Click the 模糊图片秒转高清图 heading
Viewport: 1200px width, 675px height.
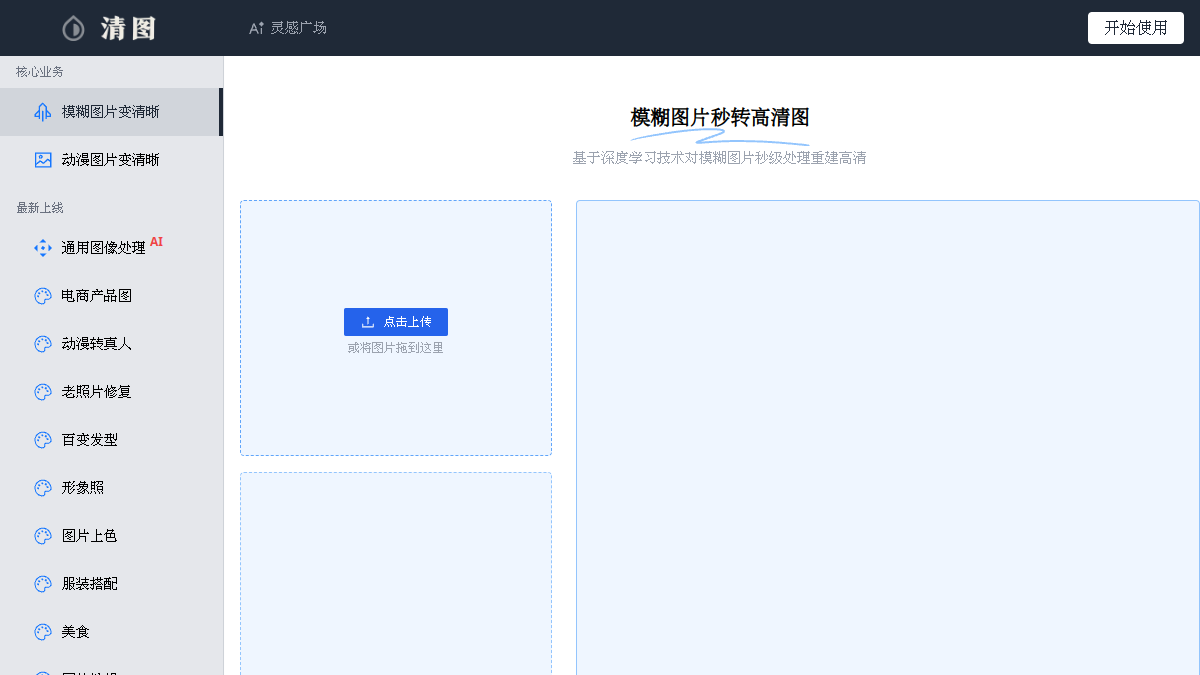(x=720, y=118)
